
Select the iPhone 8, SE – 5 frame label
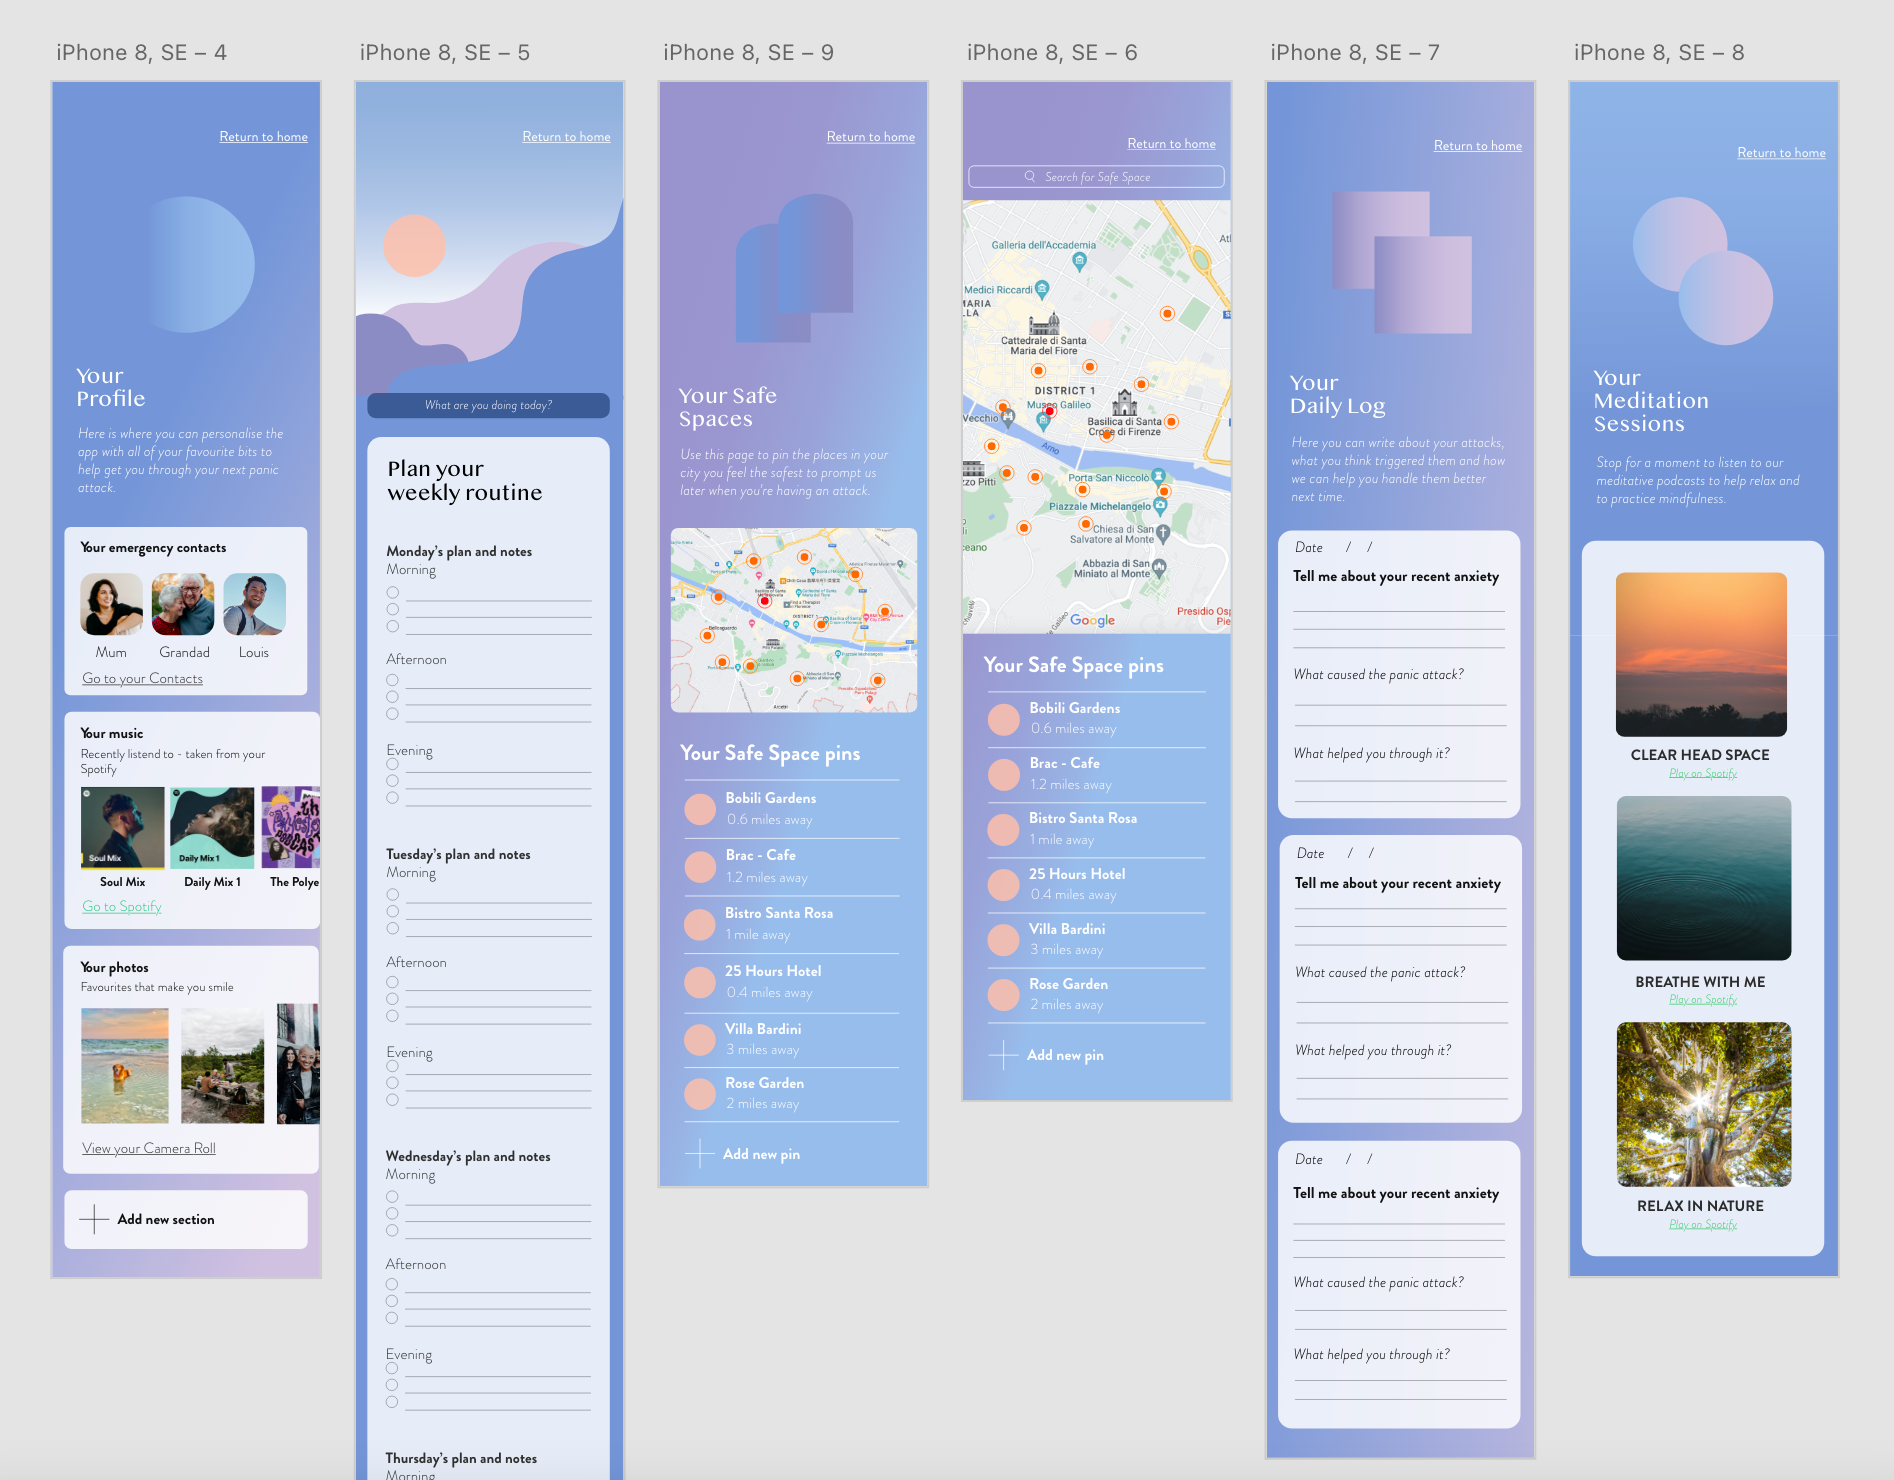[x=445, y=53]
